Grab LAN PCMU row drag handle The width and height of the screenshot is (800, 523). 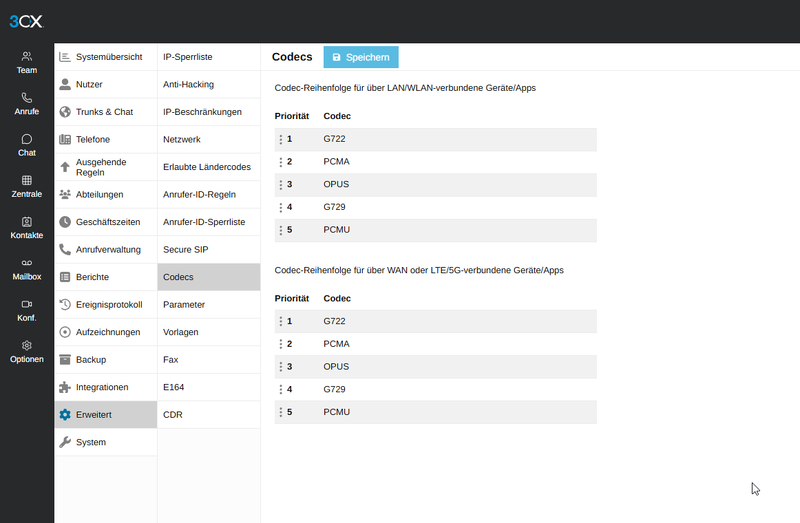[281, 230]
